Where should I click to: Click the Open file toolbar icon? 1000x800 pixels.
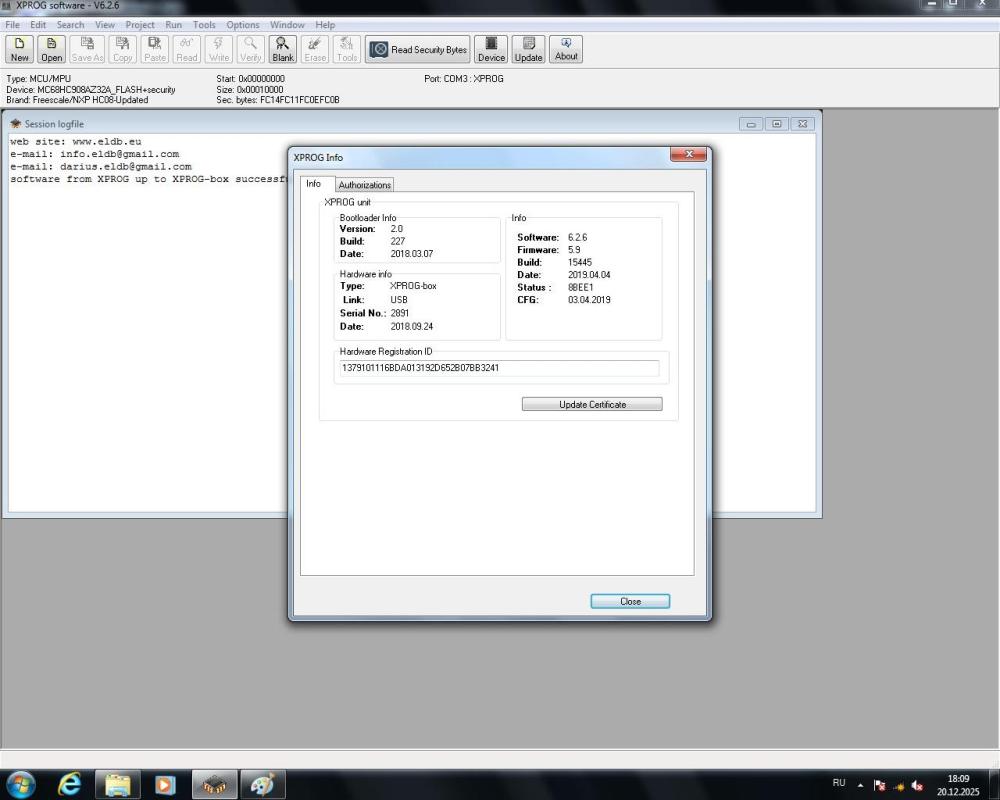[52, 49]
